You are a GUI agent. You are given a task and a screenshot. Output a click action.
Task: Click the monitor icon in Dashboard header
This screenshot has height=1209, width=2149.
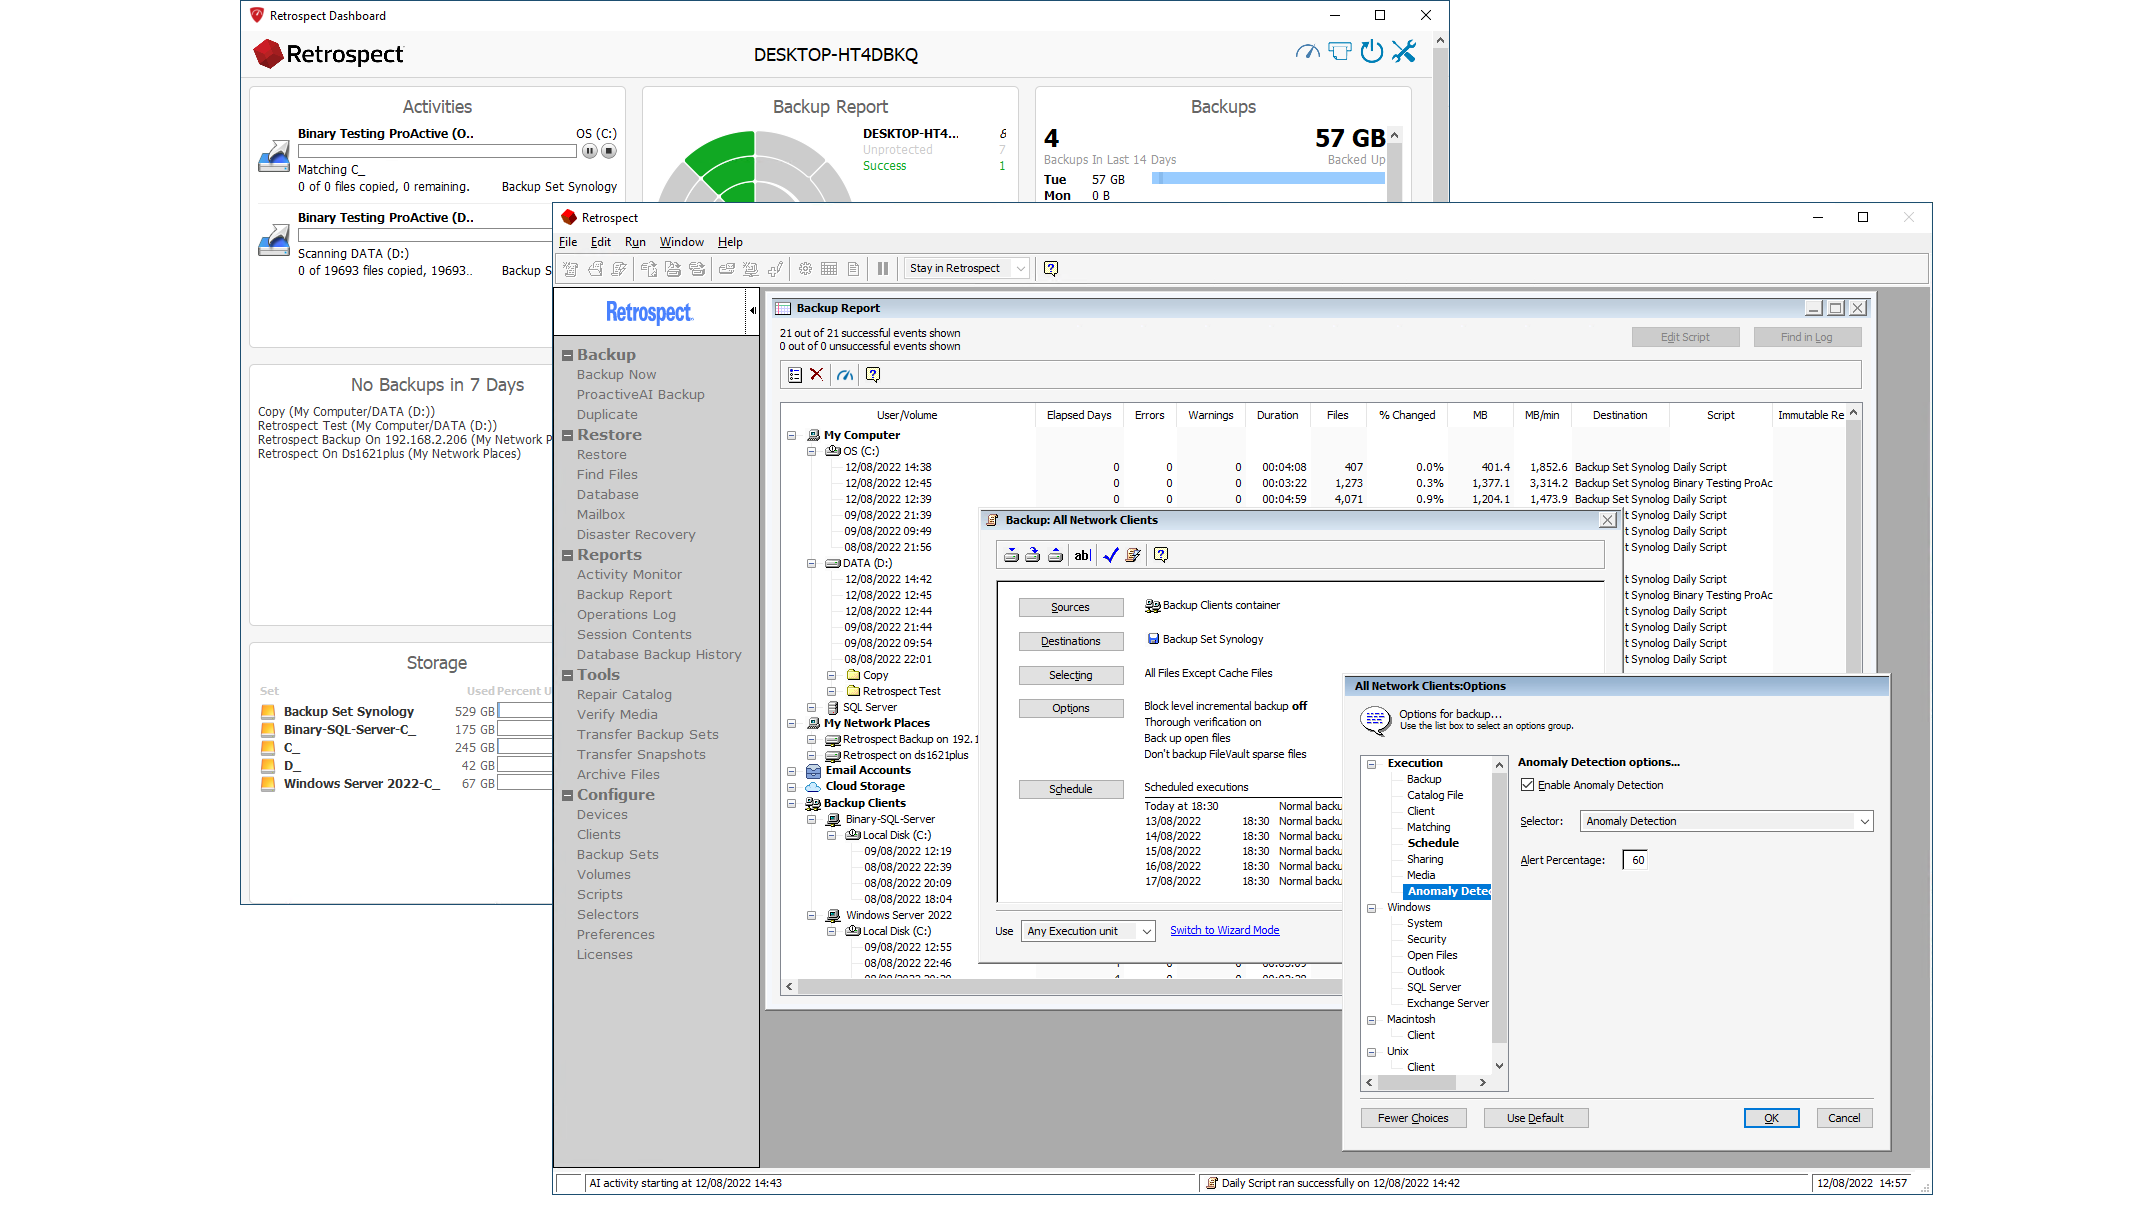1340,52
